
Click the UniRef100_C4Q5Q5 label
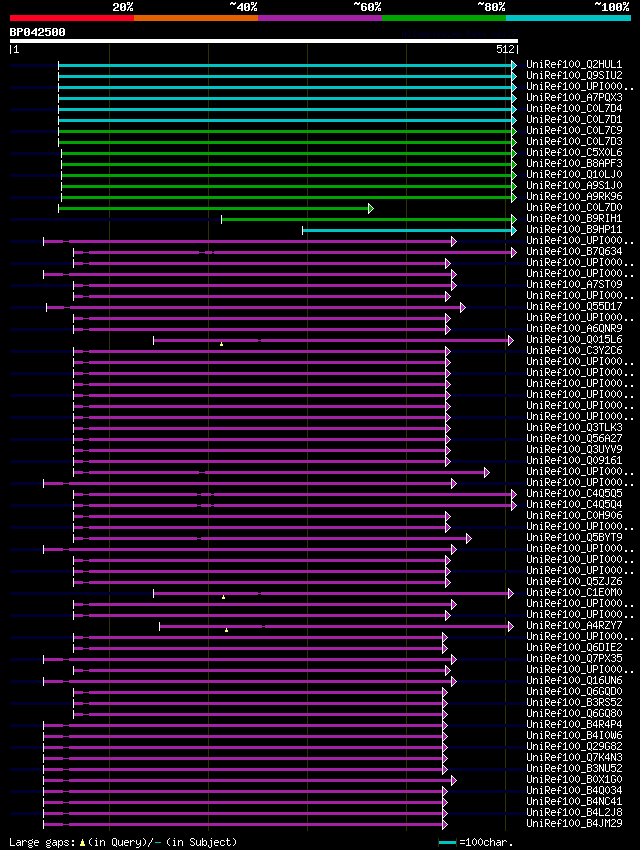click(574, 493)
